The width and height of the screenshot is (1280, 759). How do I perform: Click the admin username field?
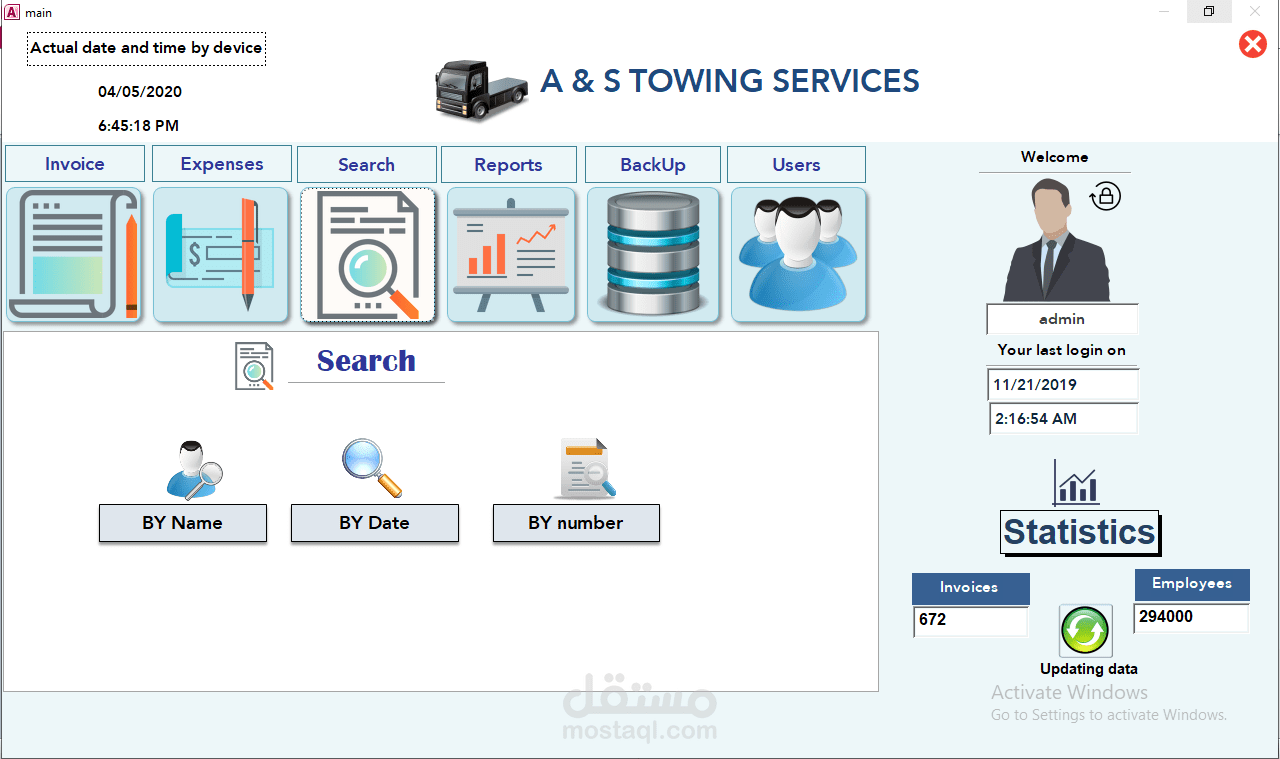coord(1062,319)
